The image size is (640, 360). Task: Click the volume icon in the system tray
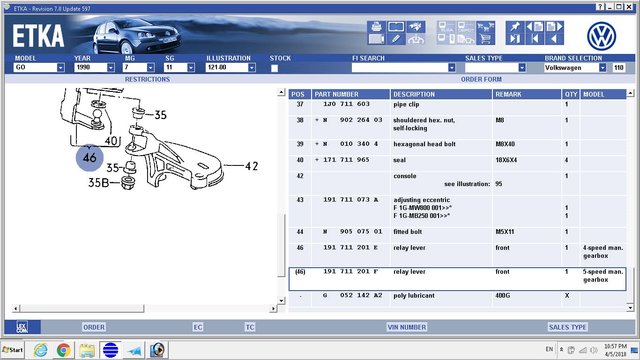click(x=593, y=350)
